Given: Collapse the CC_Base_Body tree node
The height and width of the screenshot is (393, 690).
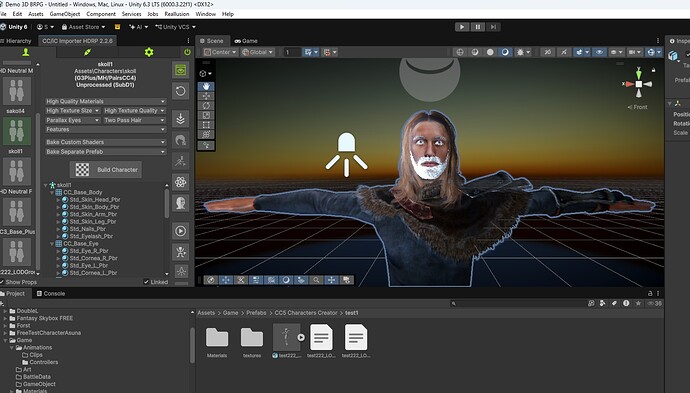Looking at the screenshot, I should 52,193.
